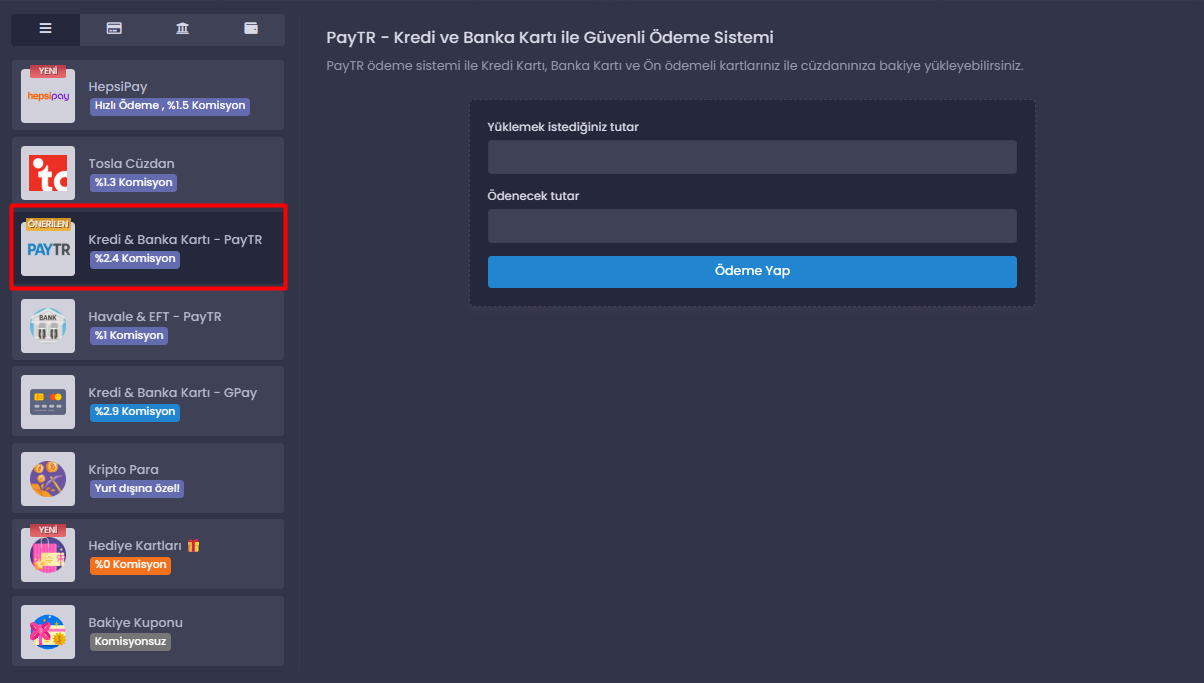
Task: Choose the Tosla Cüzdan title
Action: [132, 163]
